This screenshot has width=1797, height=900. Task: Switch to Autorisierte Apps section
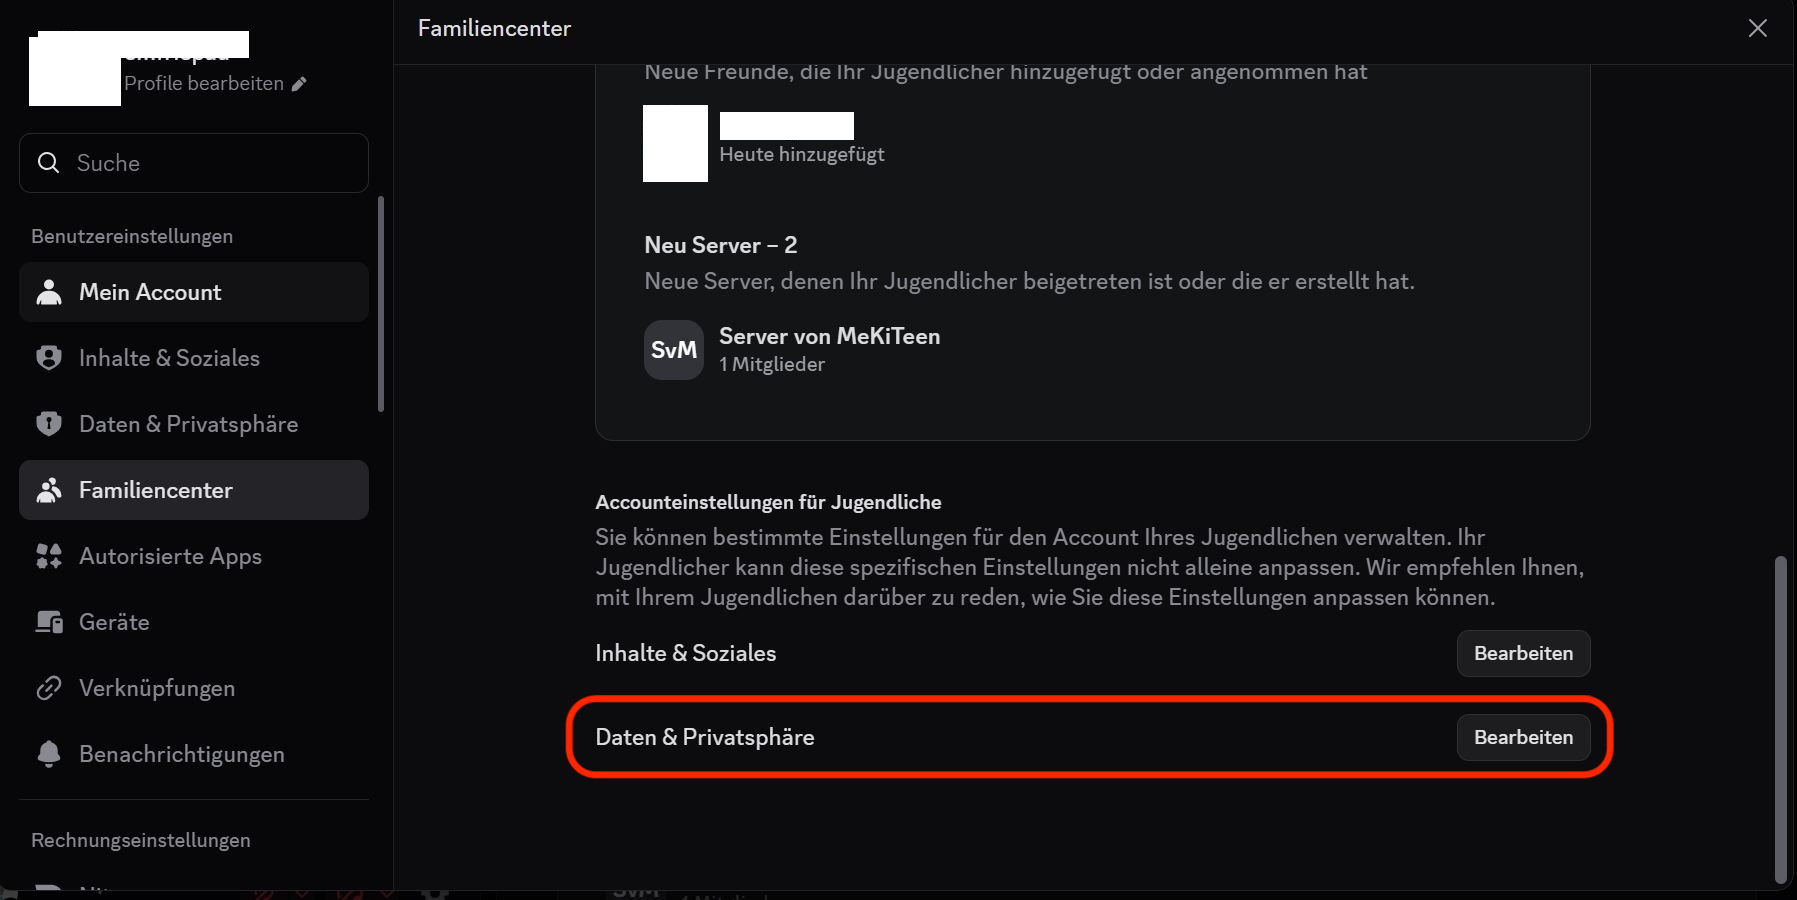click(x=170, y=556)
